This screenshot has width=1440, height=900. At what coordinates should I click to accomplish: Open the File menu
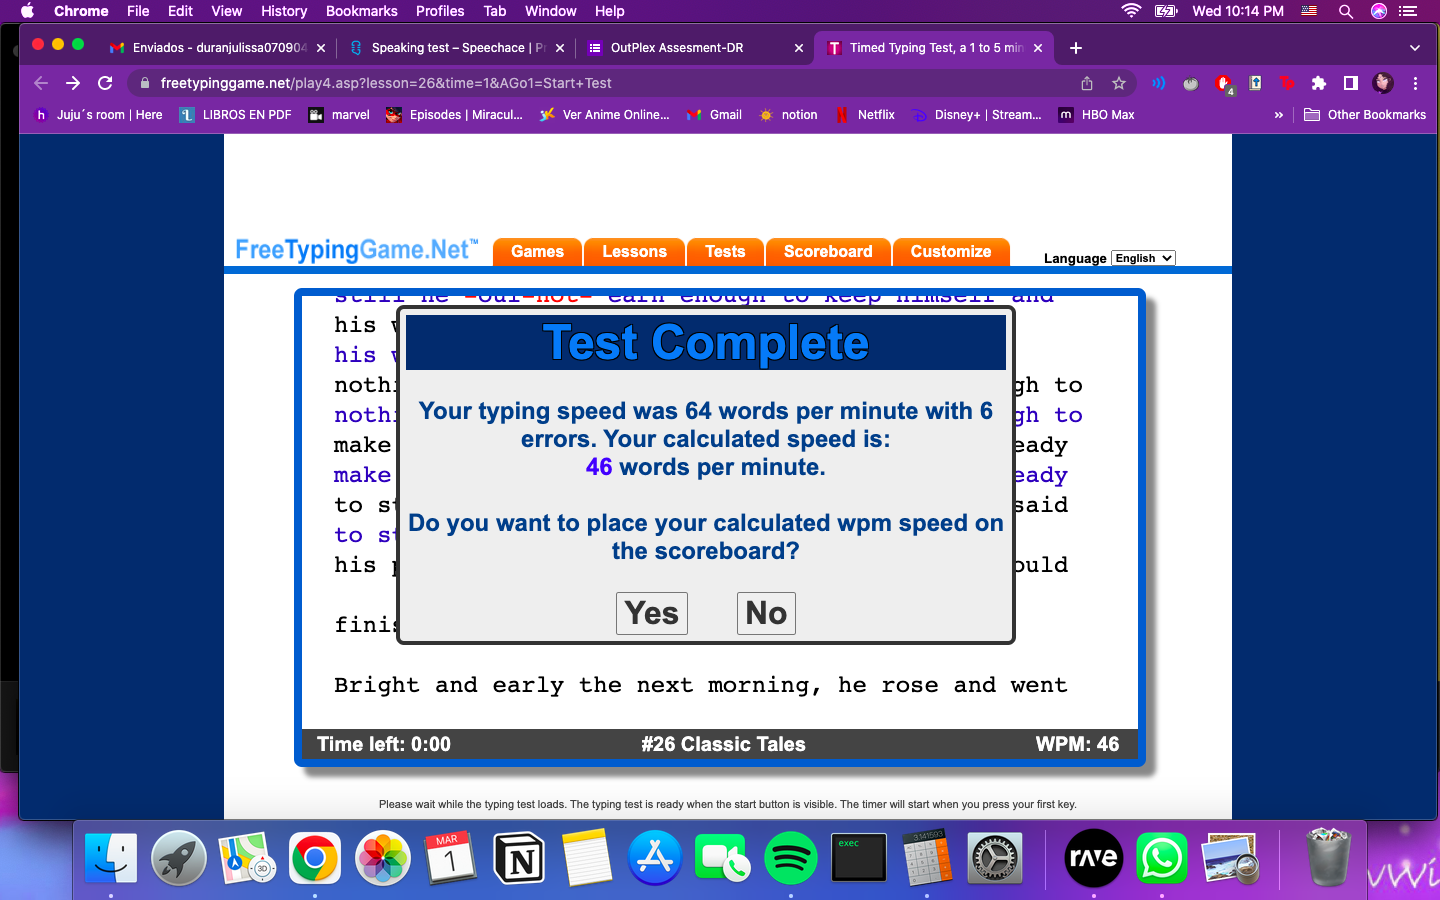click(x=138, y=11)
